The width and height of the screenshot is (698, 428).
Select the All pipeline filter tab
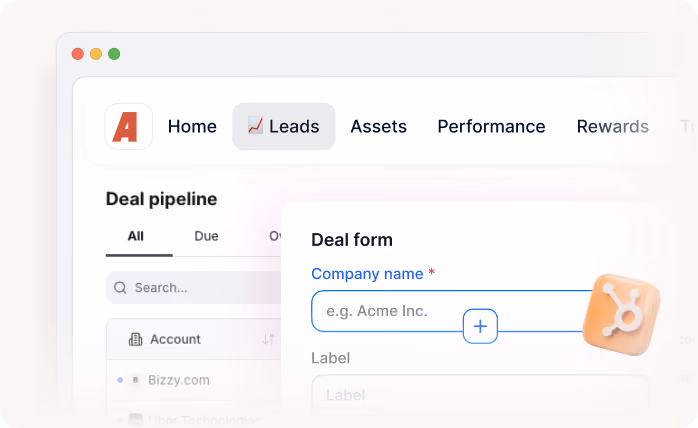pyautogui.click(x=136, y=236)
